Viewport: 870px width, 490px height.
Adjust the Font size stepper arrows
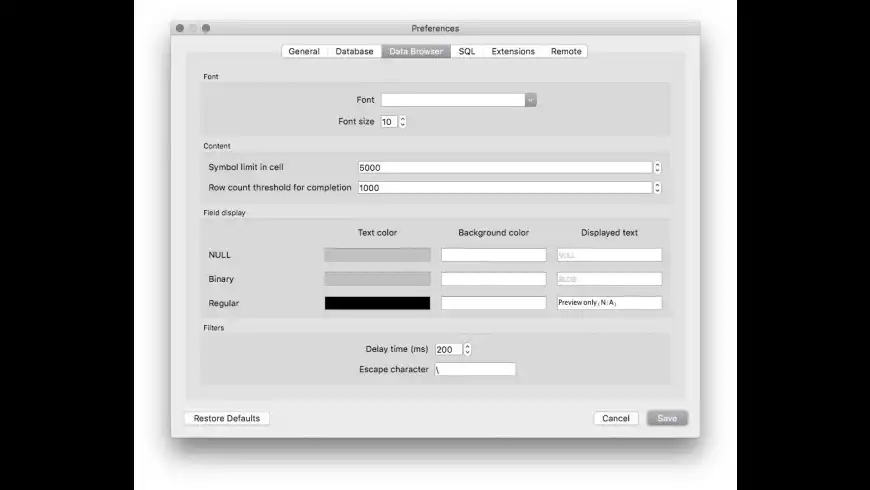(x=402, y=122)
